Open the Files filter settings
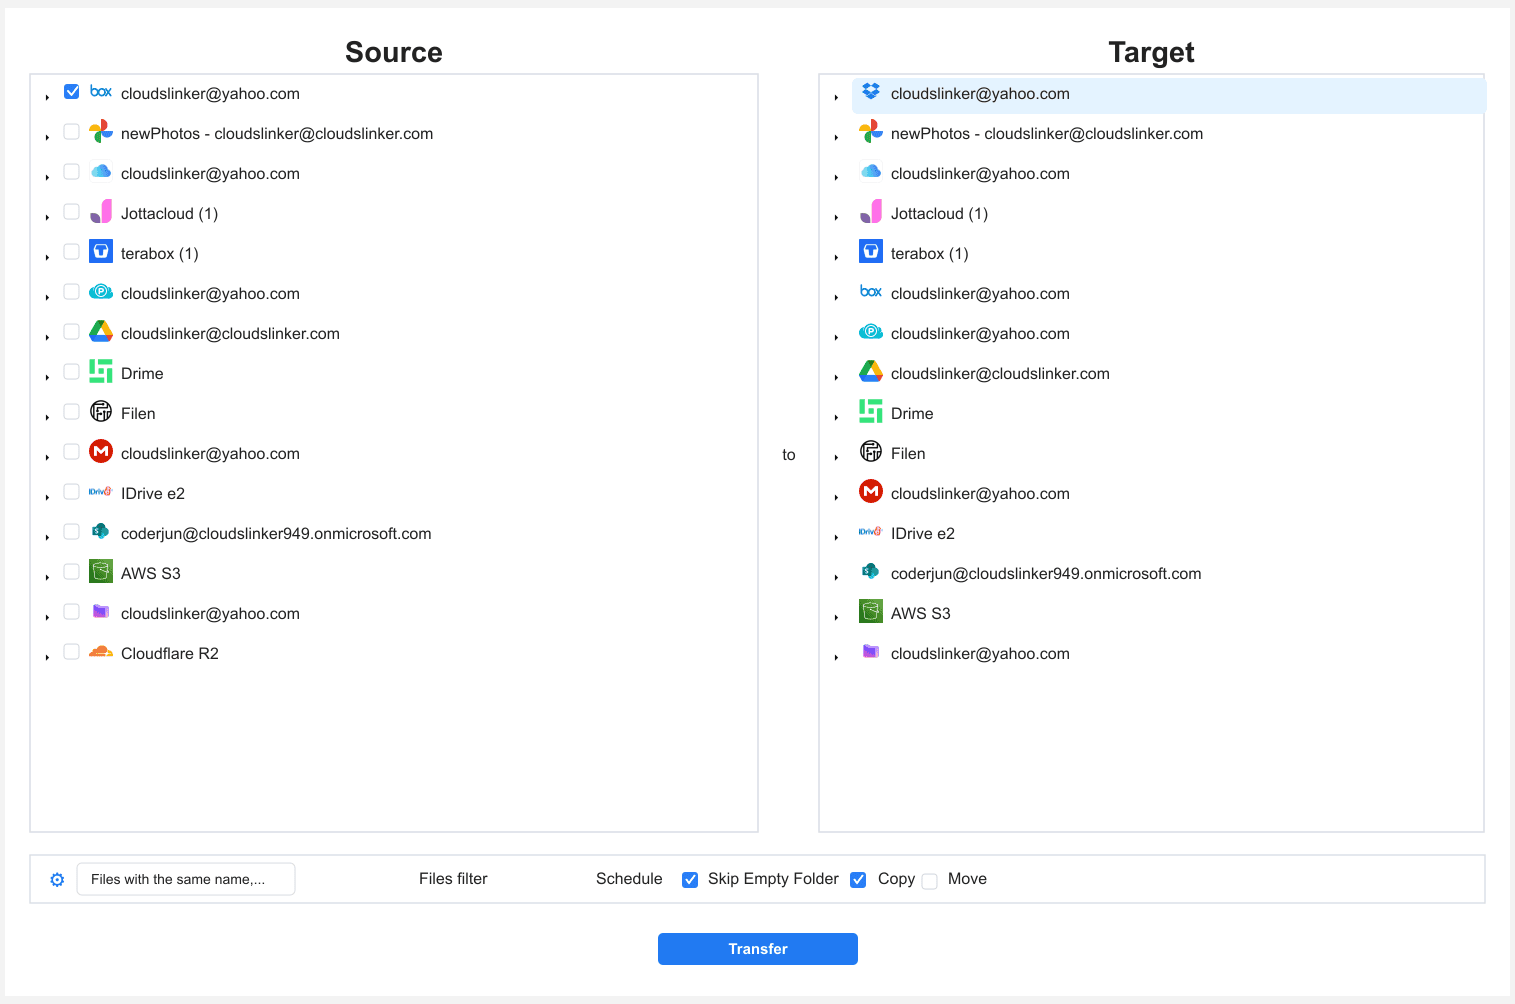Viewport: 1515px width, 1004px height. click(453, 879)
